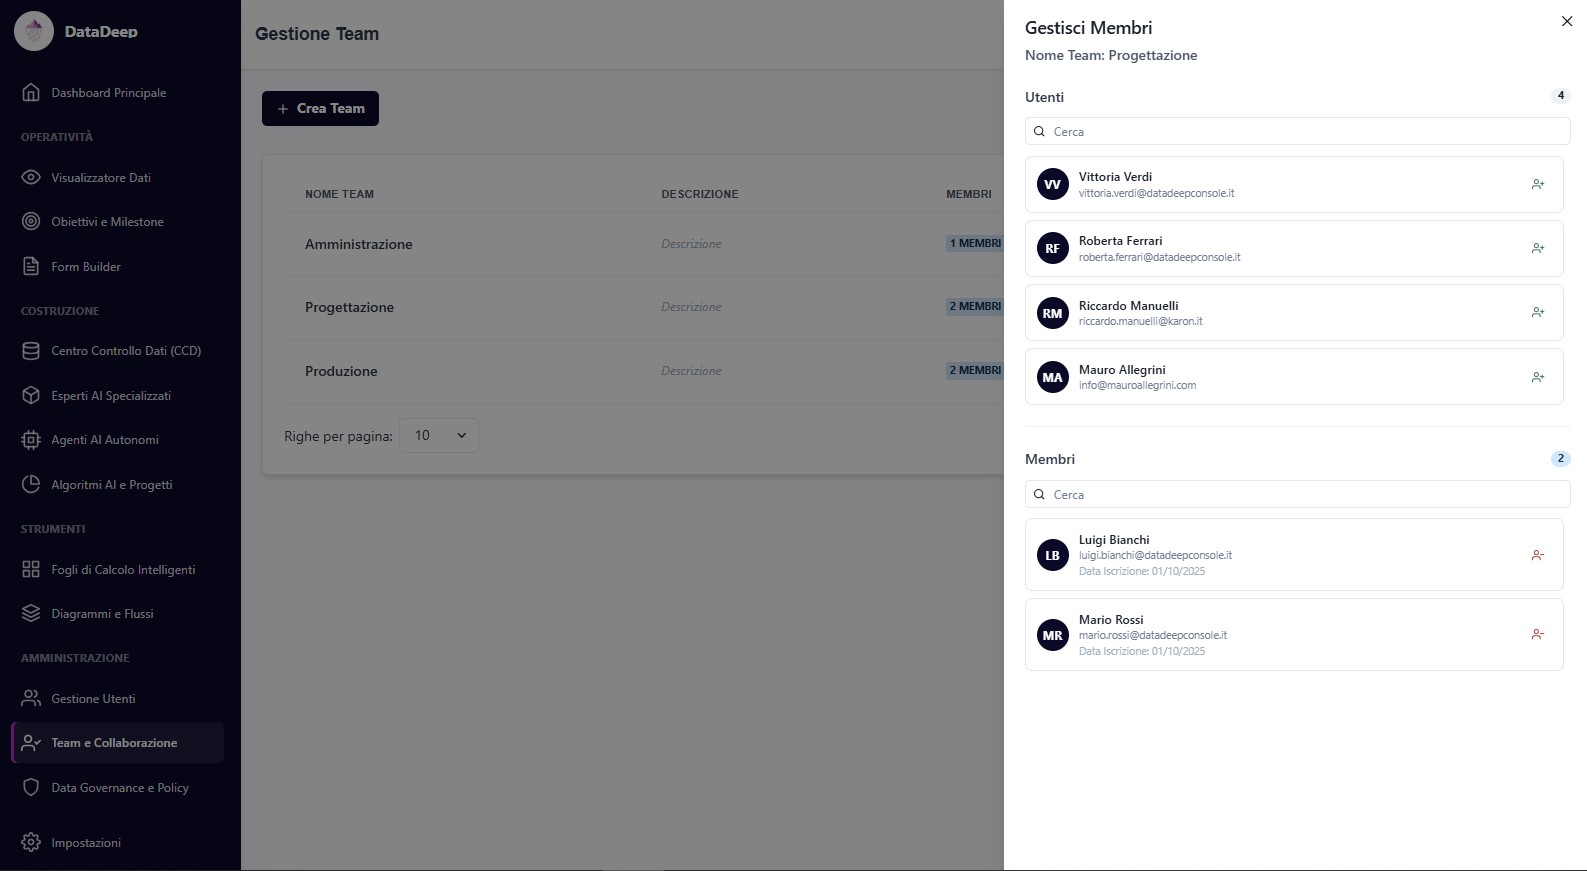Remove Mario Rossi from members
This screenshot has width=1587, height=871.
tap(1538, 634)
